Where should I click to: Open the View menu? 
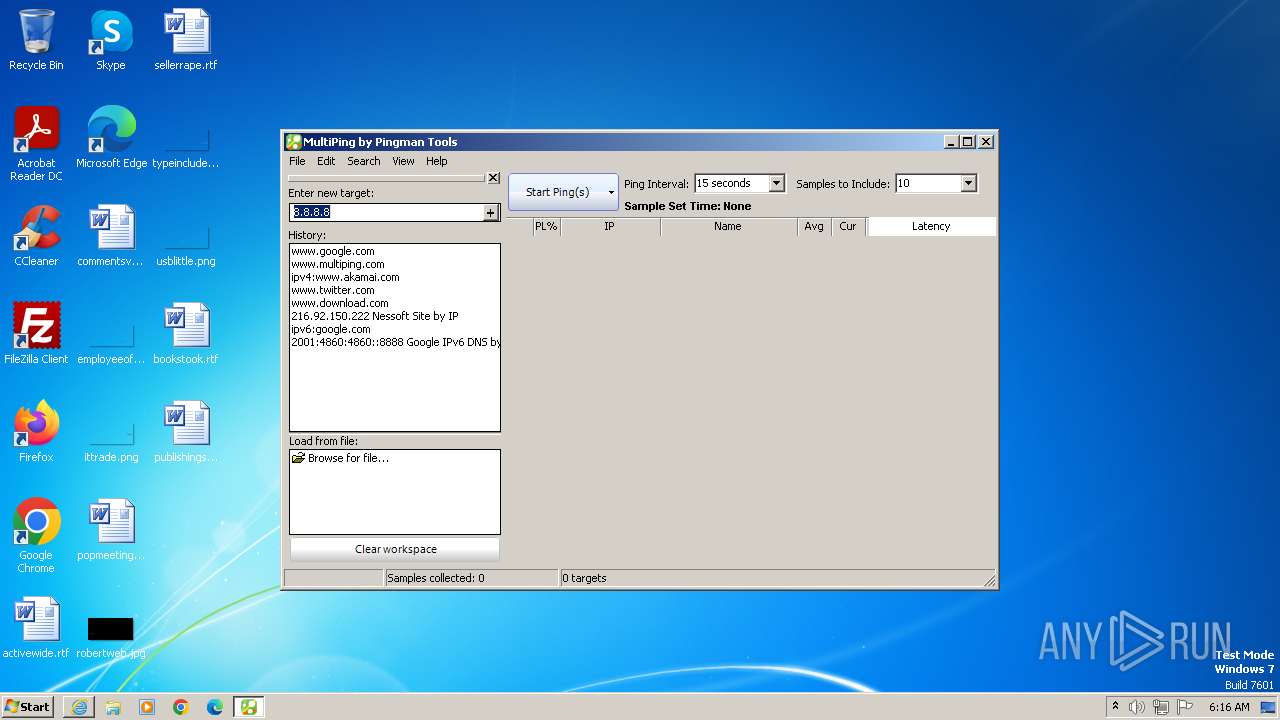403,161
